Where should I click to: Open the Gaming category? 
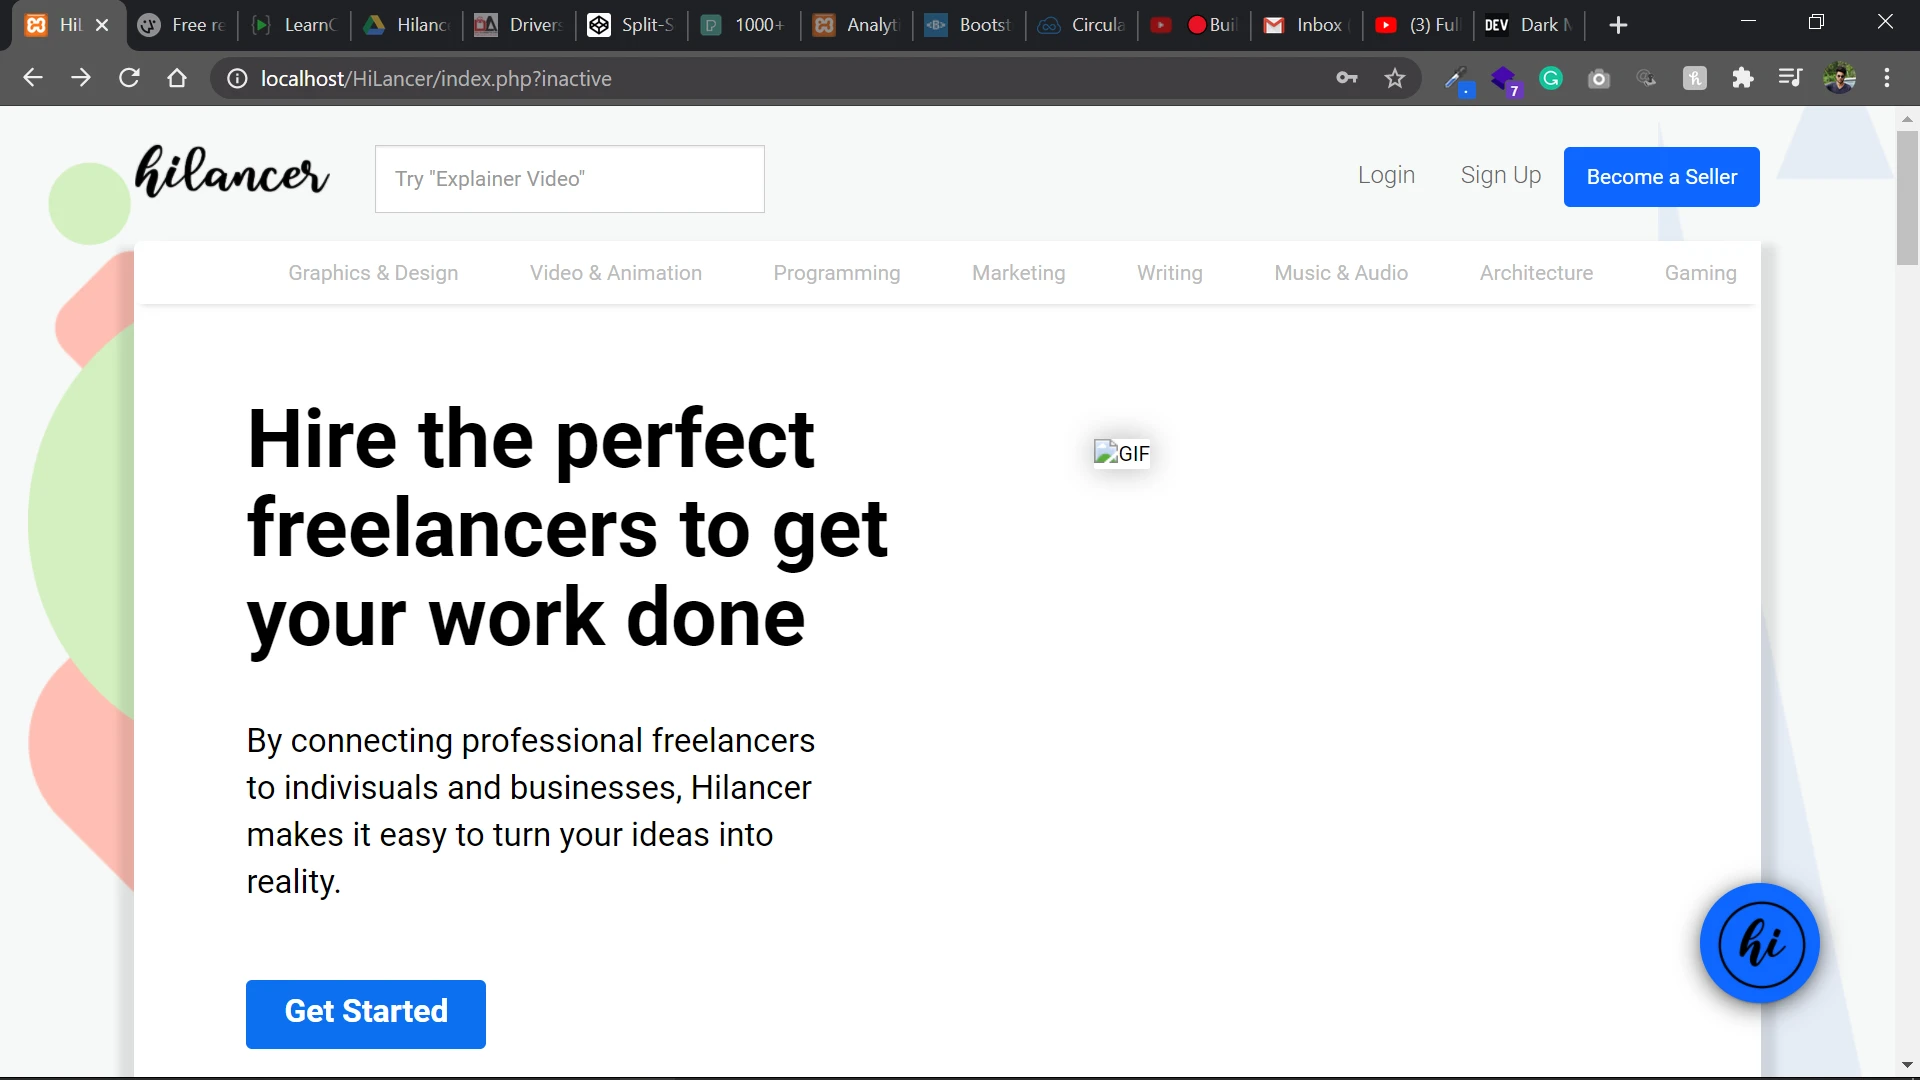click(1701, 273)
